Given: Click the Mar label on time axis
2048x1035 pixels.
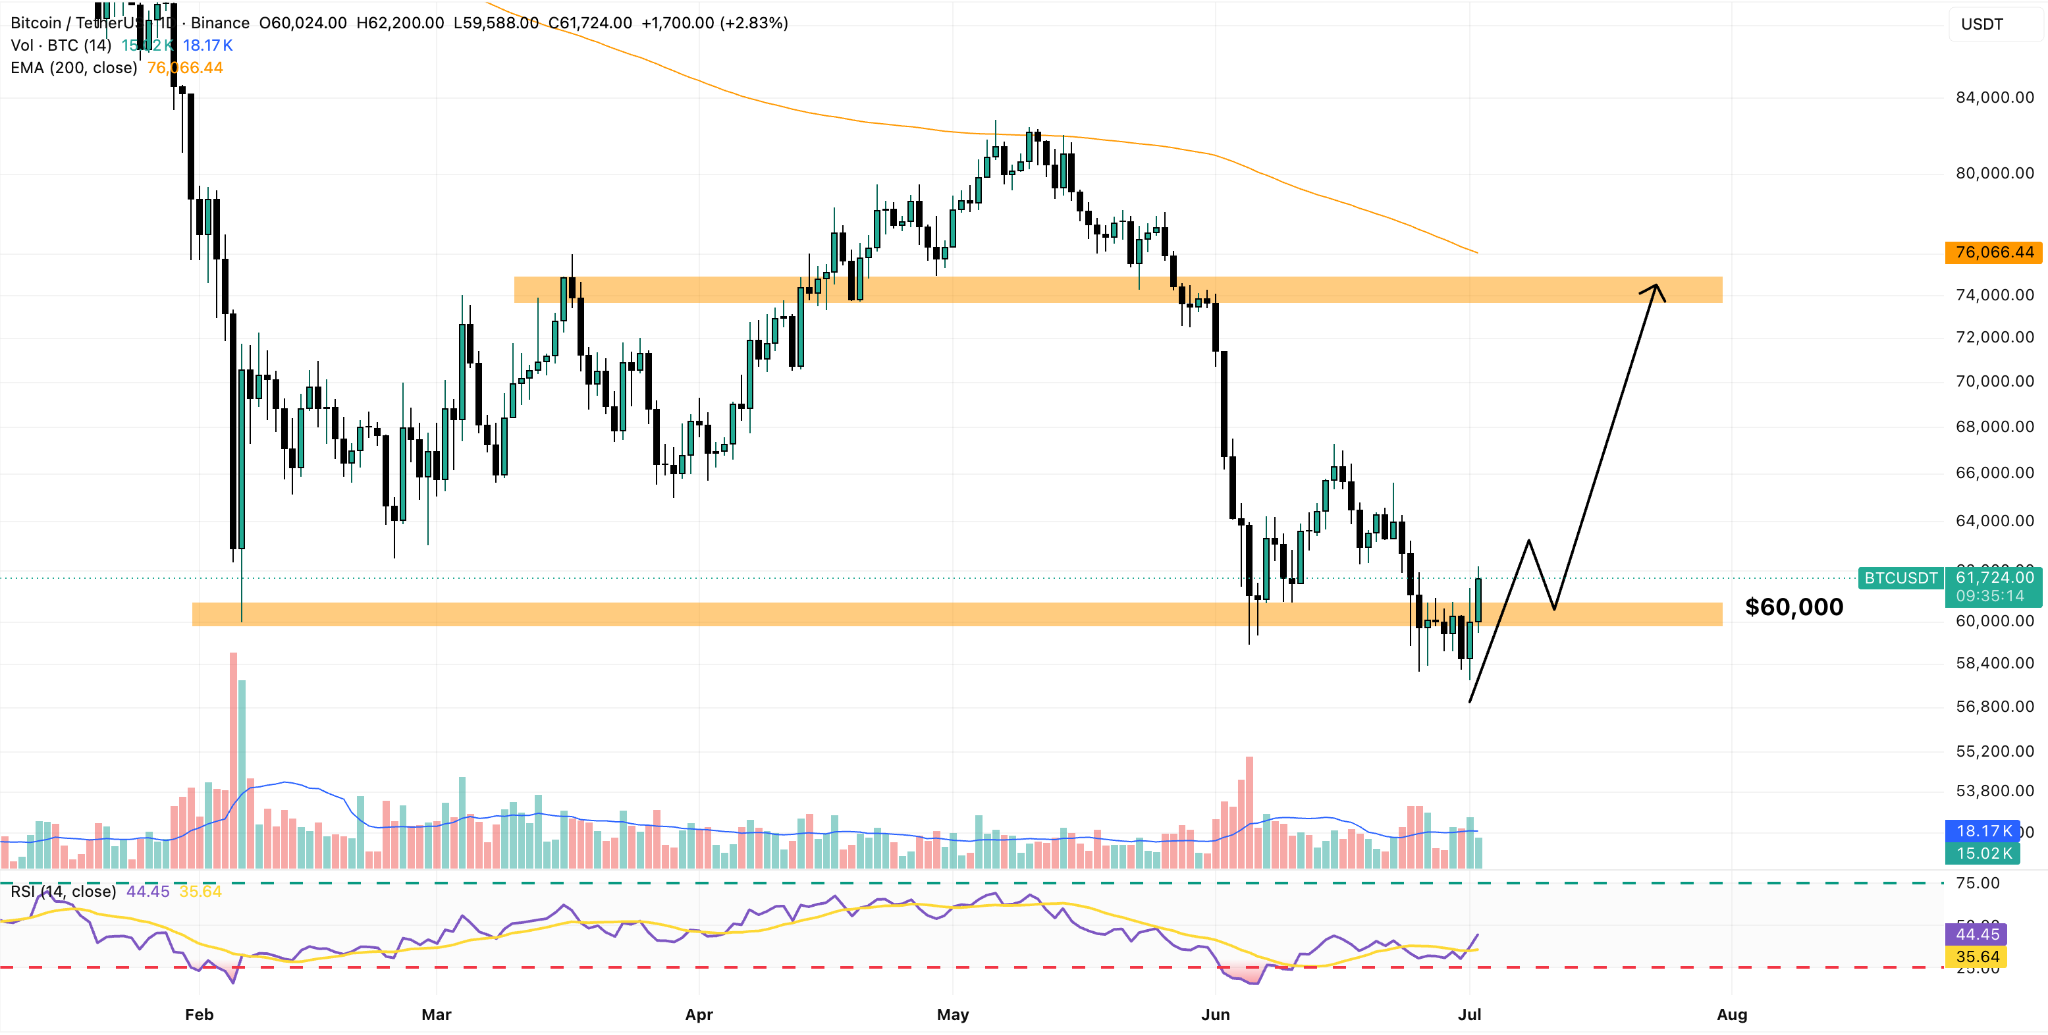Looking at the screenshot, I should pyautogui.click(x=437, y=1014).
